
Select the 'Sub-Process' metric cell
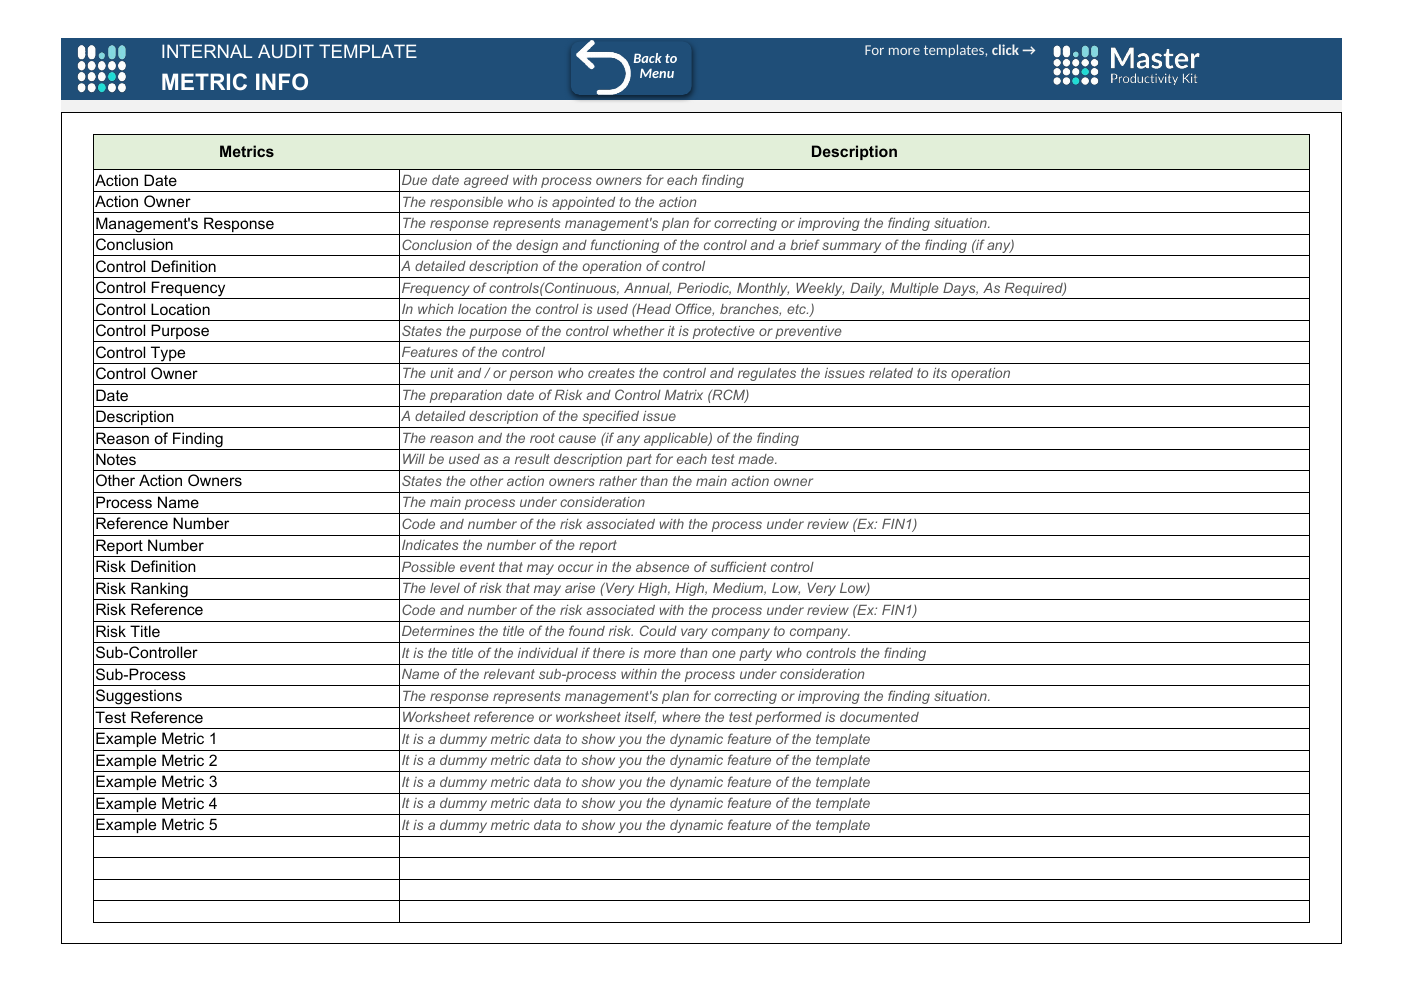point(246,675)
